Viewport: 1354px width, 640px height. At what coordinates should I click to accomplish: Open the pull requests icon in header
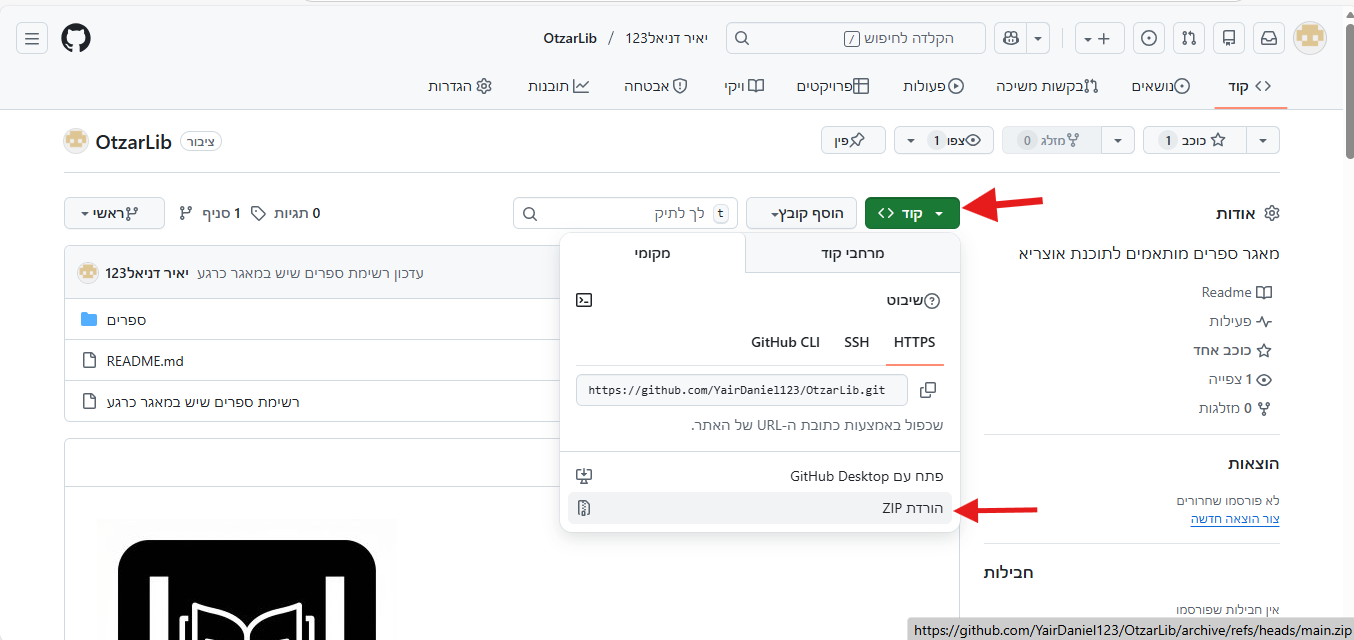tap(1188, 39)
